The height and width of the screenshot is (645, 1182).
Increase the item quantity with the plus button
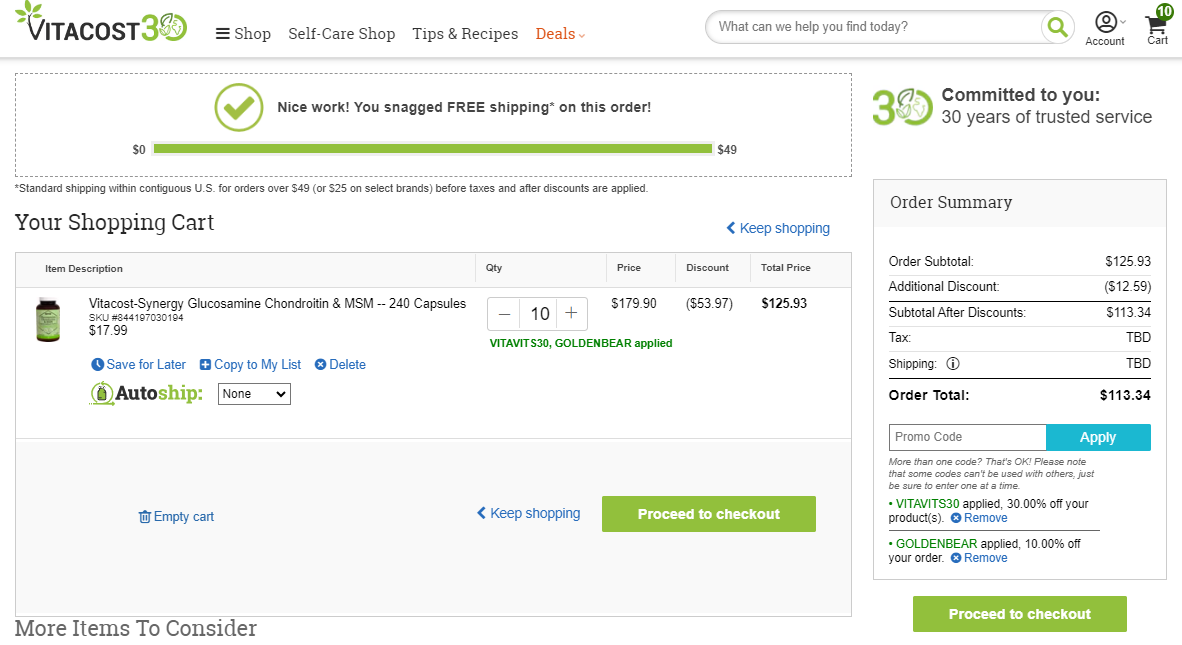tap(571, 313)
